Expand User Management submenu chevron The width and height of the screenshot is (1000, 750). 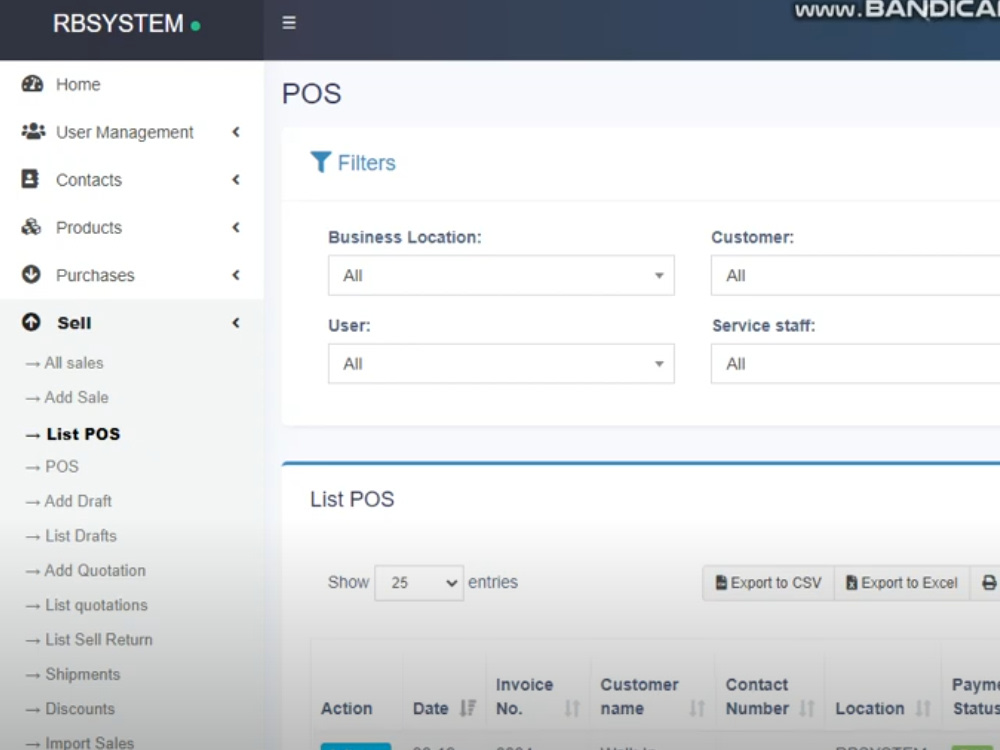coord(236,131)
